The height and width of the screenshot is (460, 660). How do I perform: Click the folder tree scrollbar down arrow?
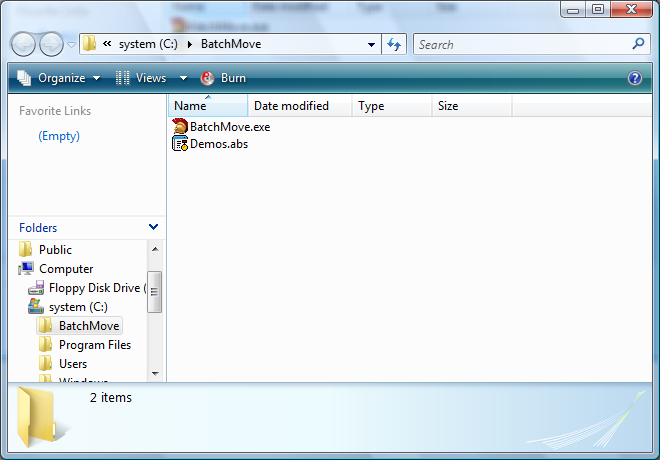[x=155, y=373]
